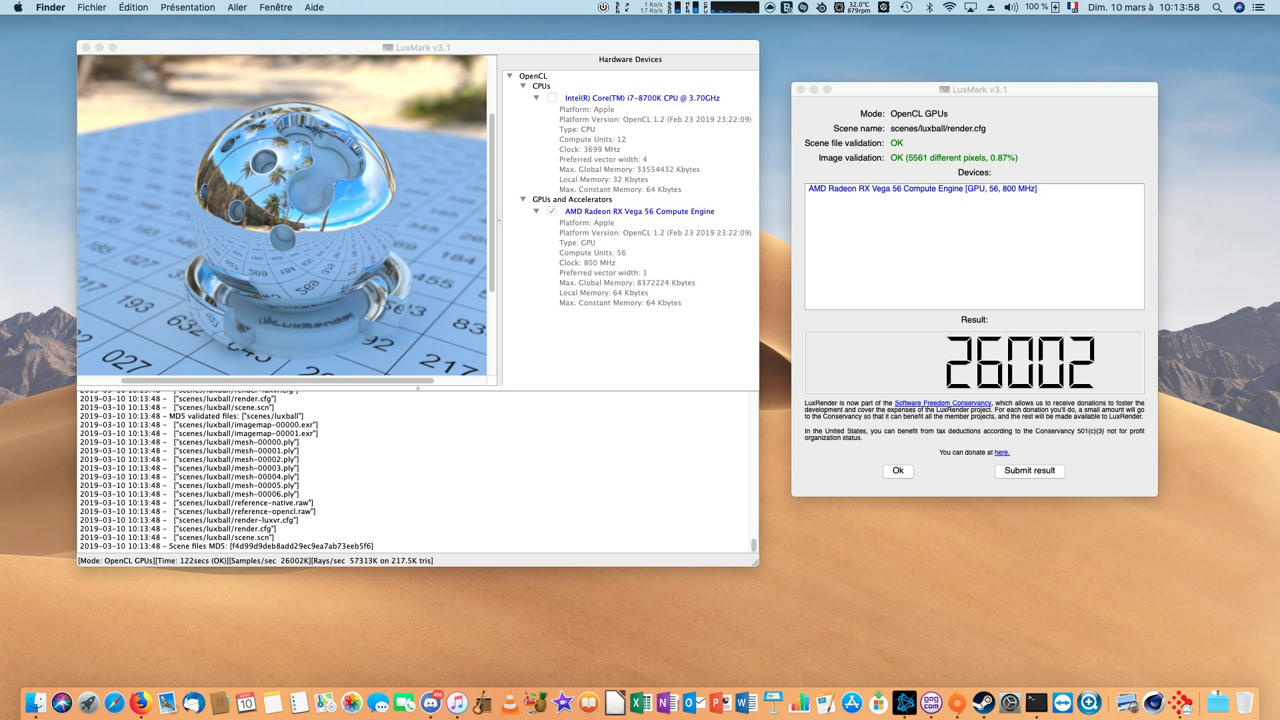Open Trash in the Dock

[x=1244, y=703]
